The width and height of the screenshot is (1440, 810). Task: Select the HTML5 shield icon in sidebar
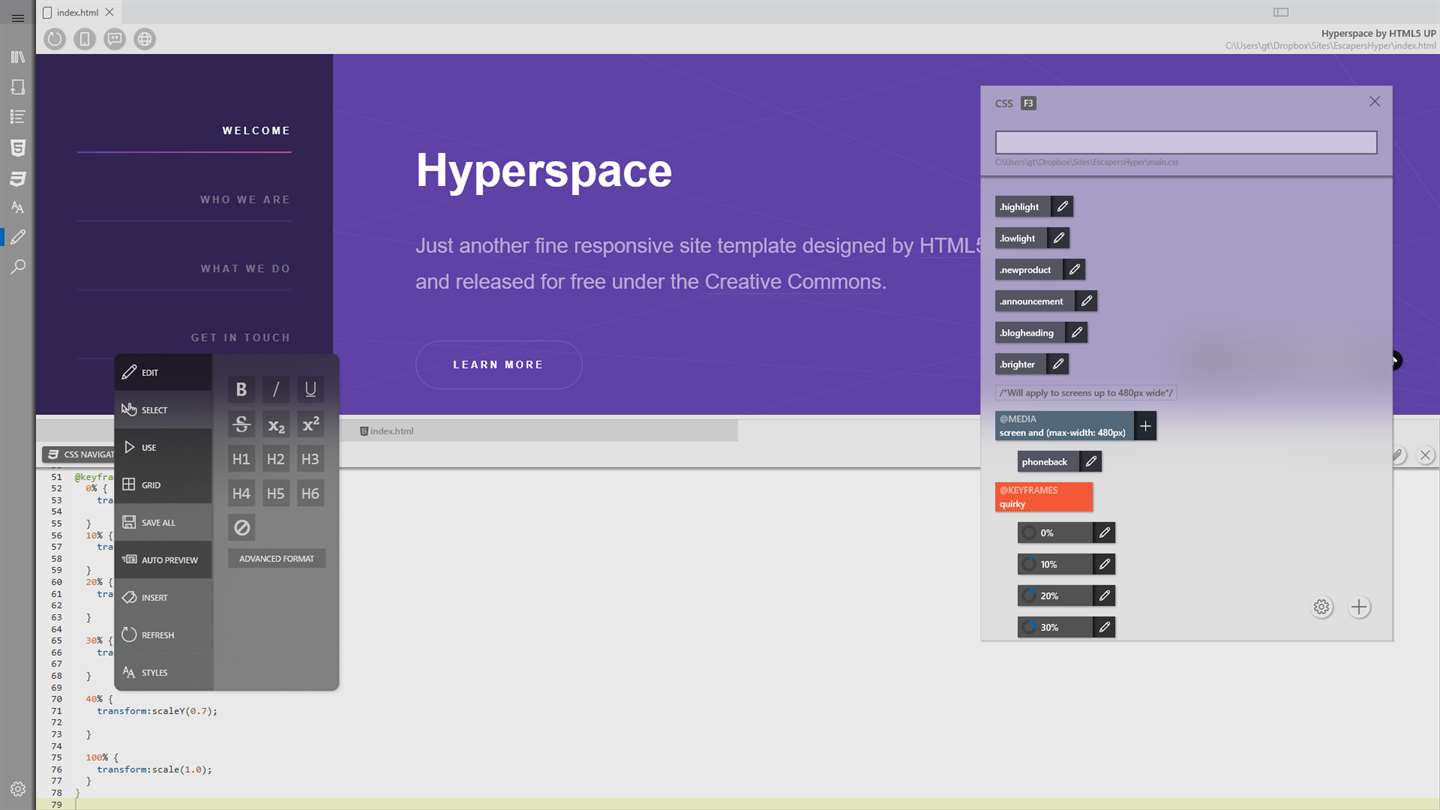click(x=17, y=148)
